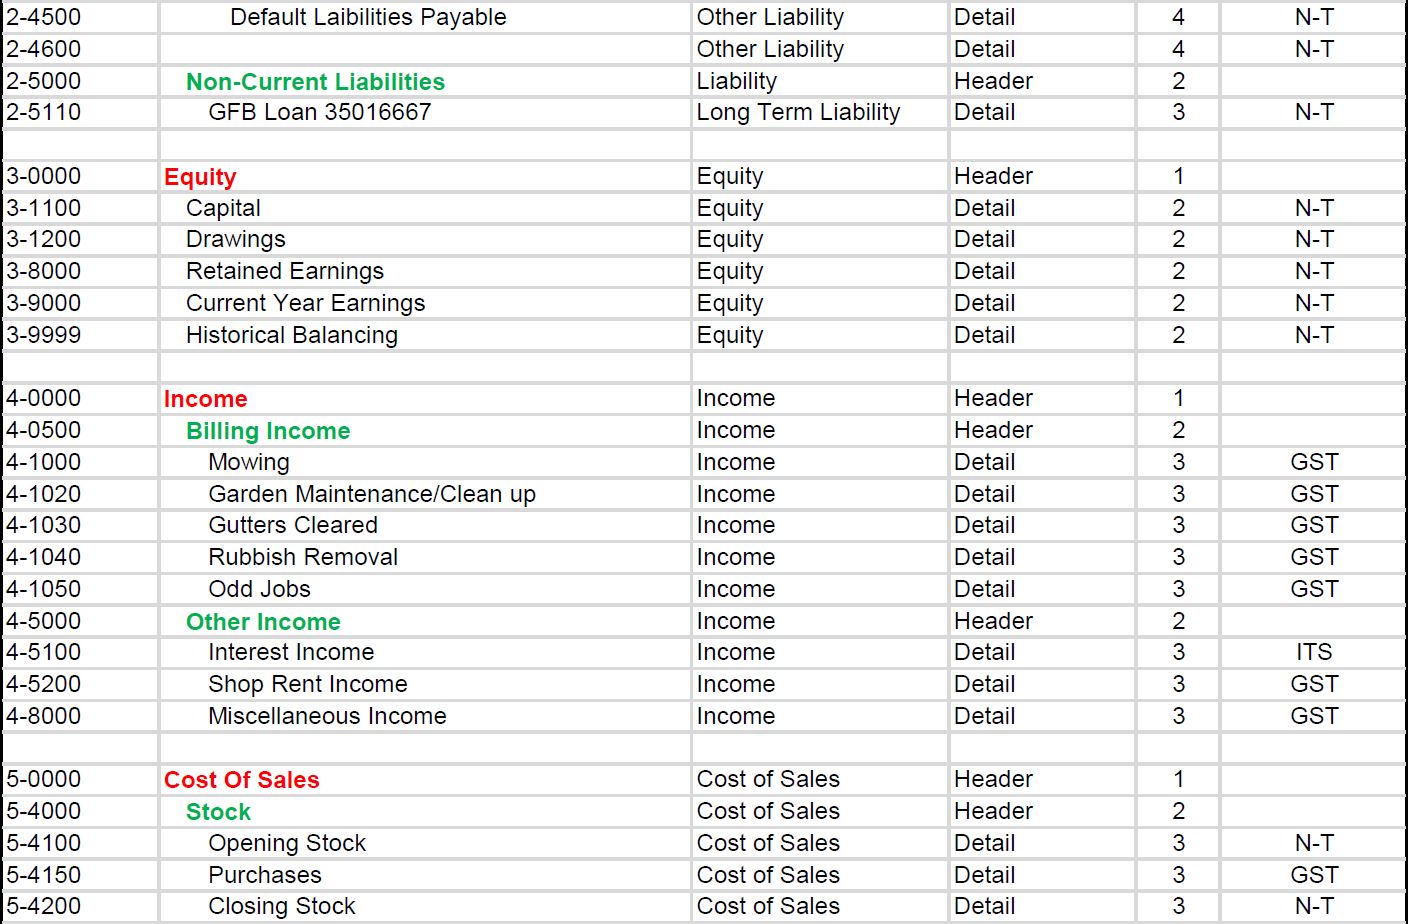Select the Equity header account row
Viewport: 1408px width, 924px height.
click(200, 176)
